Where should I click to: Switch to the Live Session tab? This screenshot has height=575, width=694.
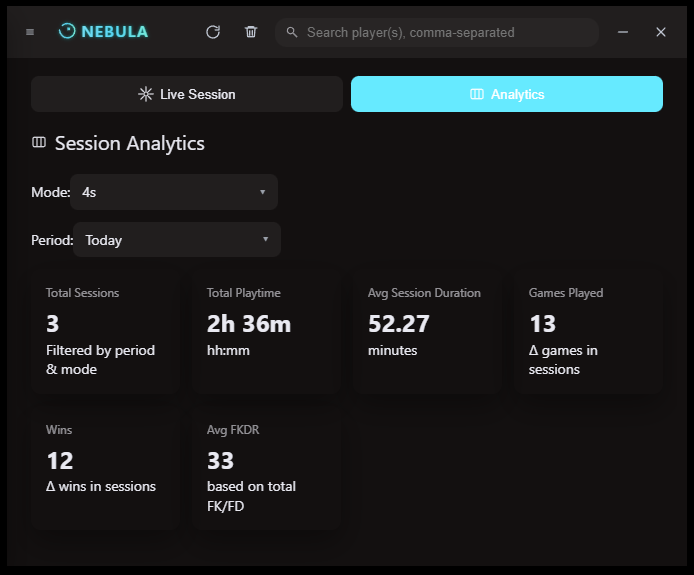coord(187,94)
